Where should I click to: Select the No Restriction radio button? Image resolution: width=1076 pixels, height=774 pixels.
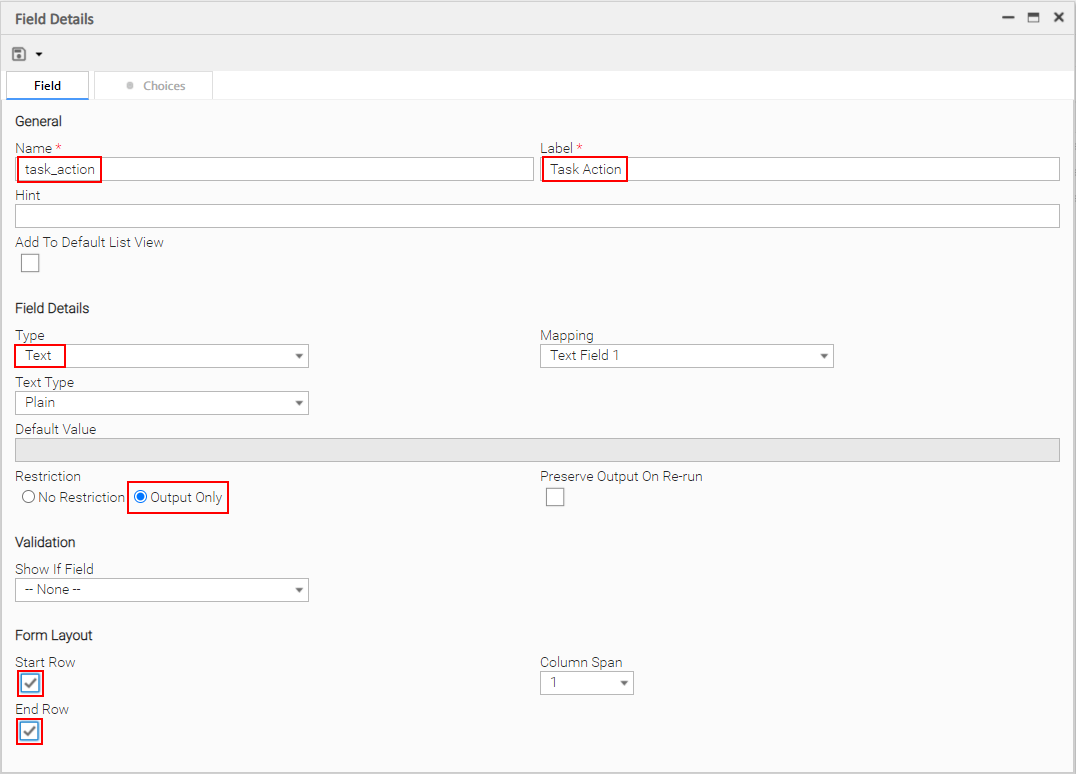pyautogui.click(x=29, y=497)
